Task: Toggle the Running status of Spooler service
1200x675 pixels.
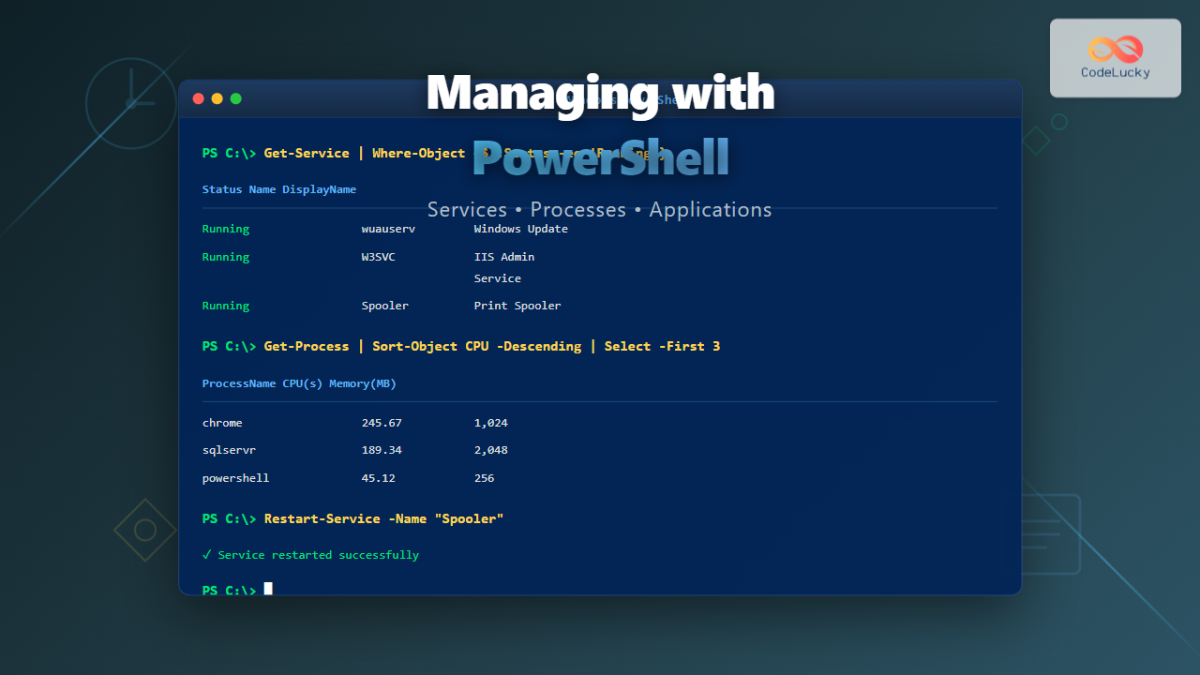Action: (225, 305)
